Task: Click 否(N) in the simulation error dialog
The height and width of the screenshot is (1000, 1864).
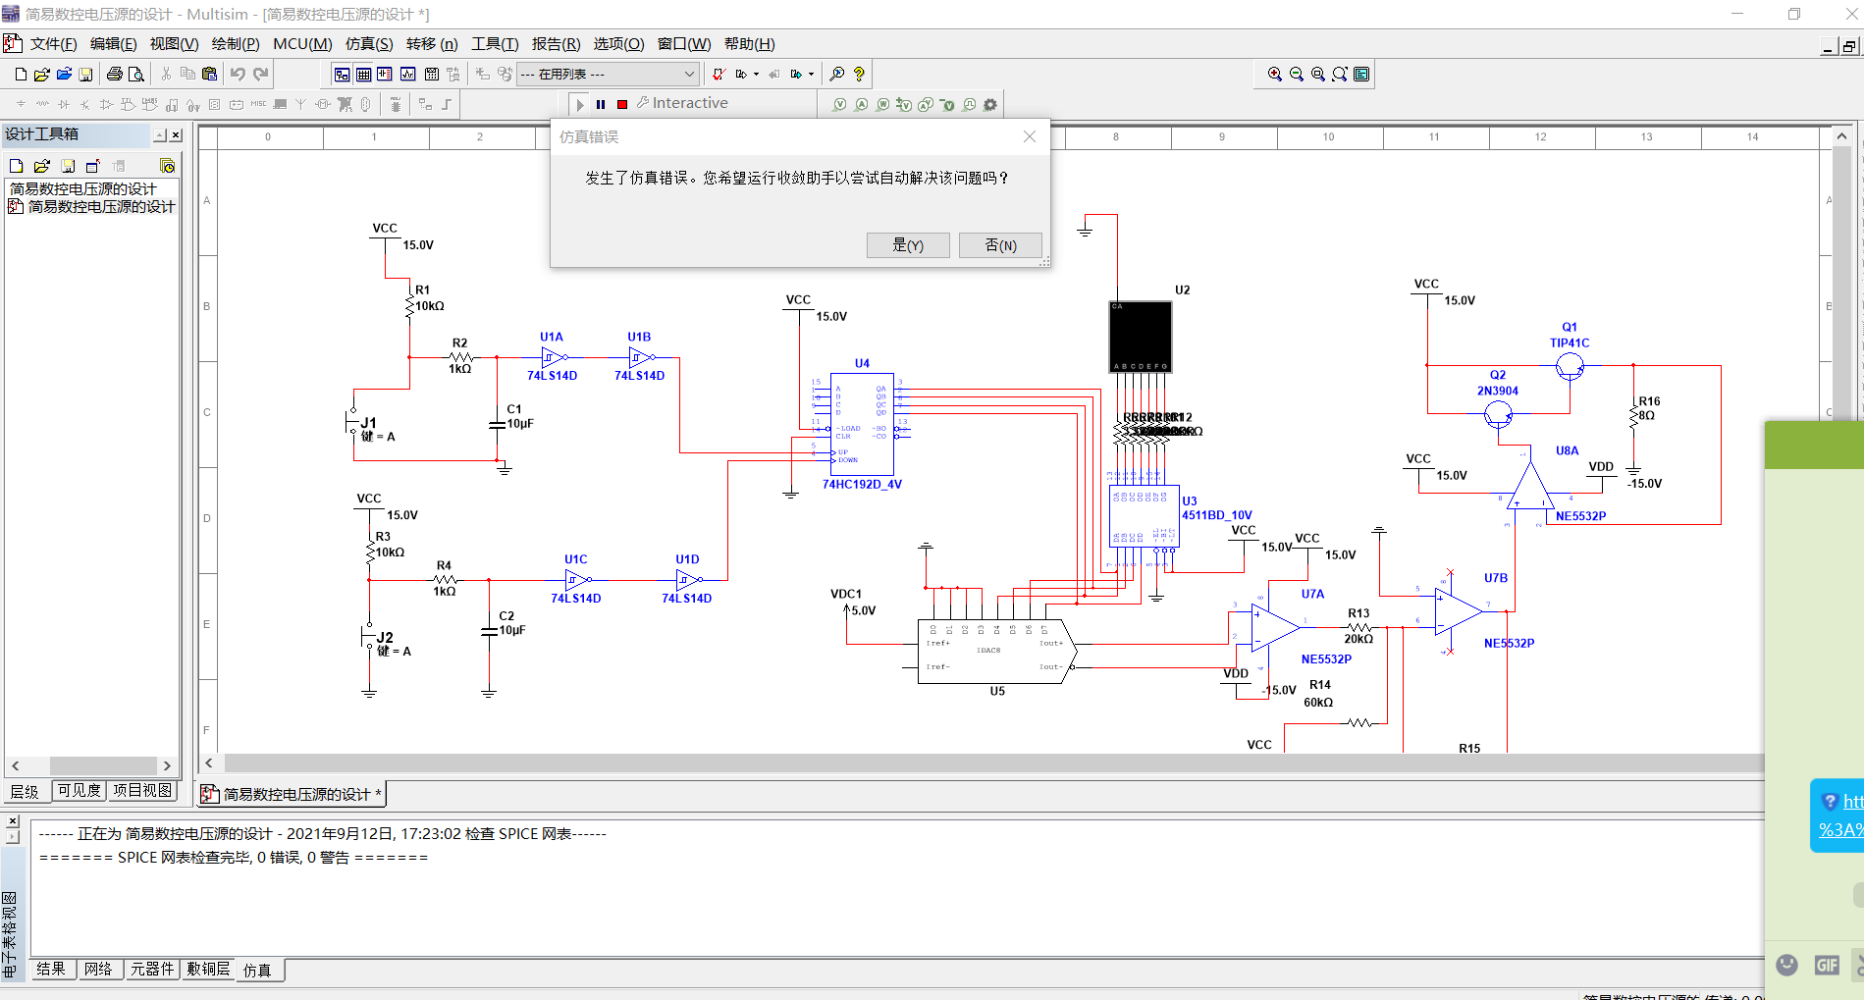Action: (x=1000, y=245)
